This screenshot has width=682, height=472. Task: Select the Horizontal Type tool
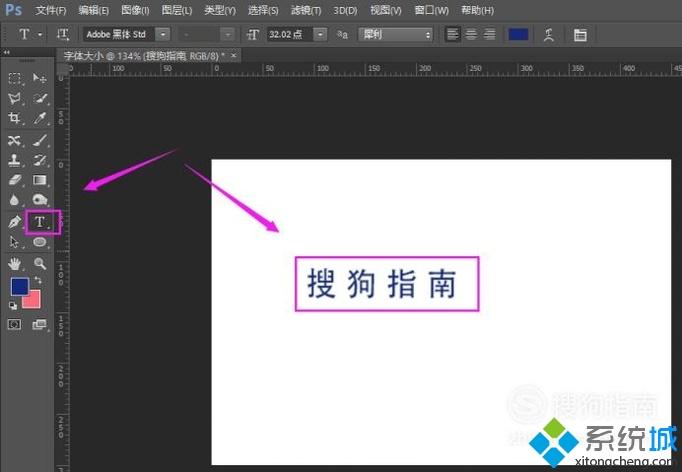(40, 221)
